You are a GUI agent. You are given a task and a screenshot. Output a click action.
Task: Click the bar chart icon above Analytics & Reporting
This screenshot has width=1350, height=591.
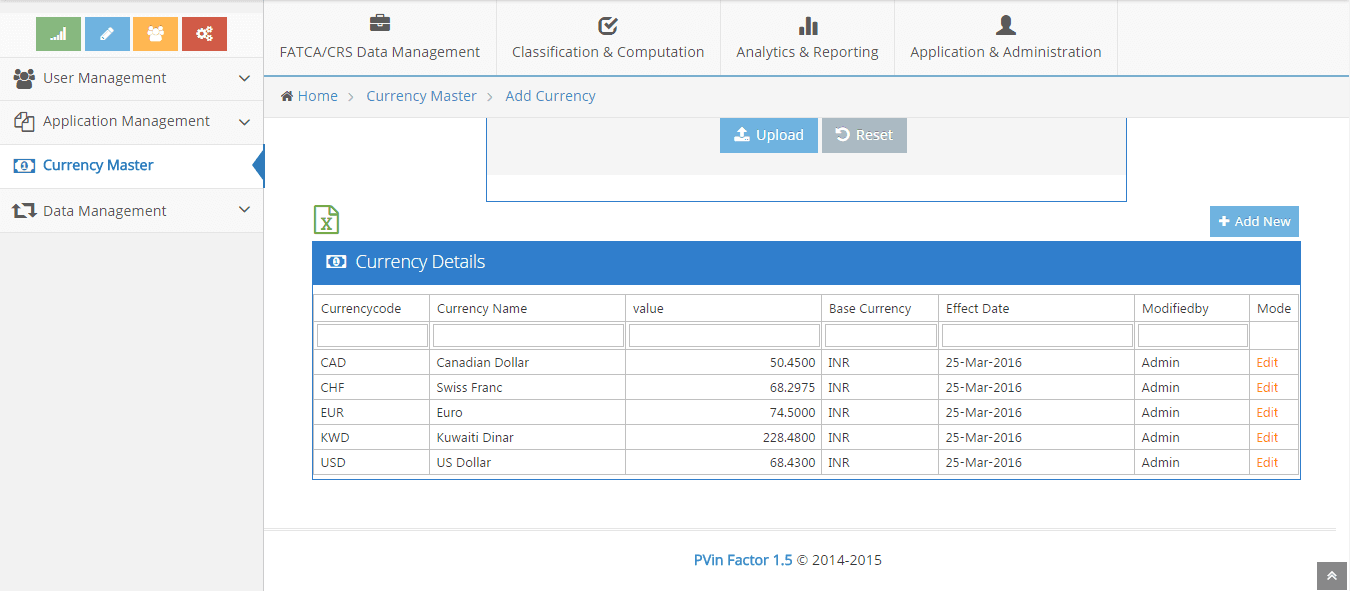(807, 25)
